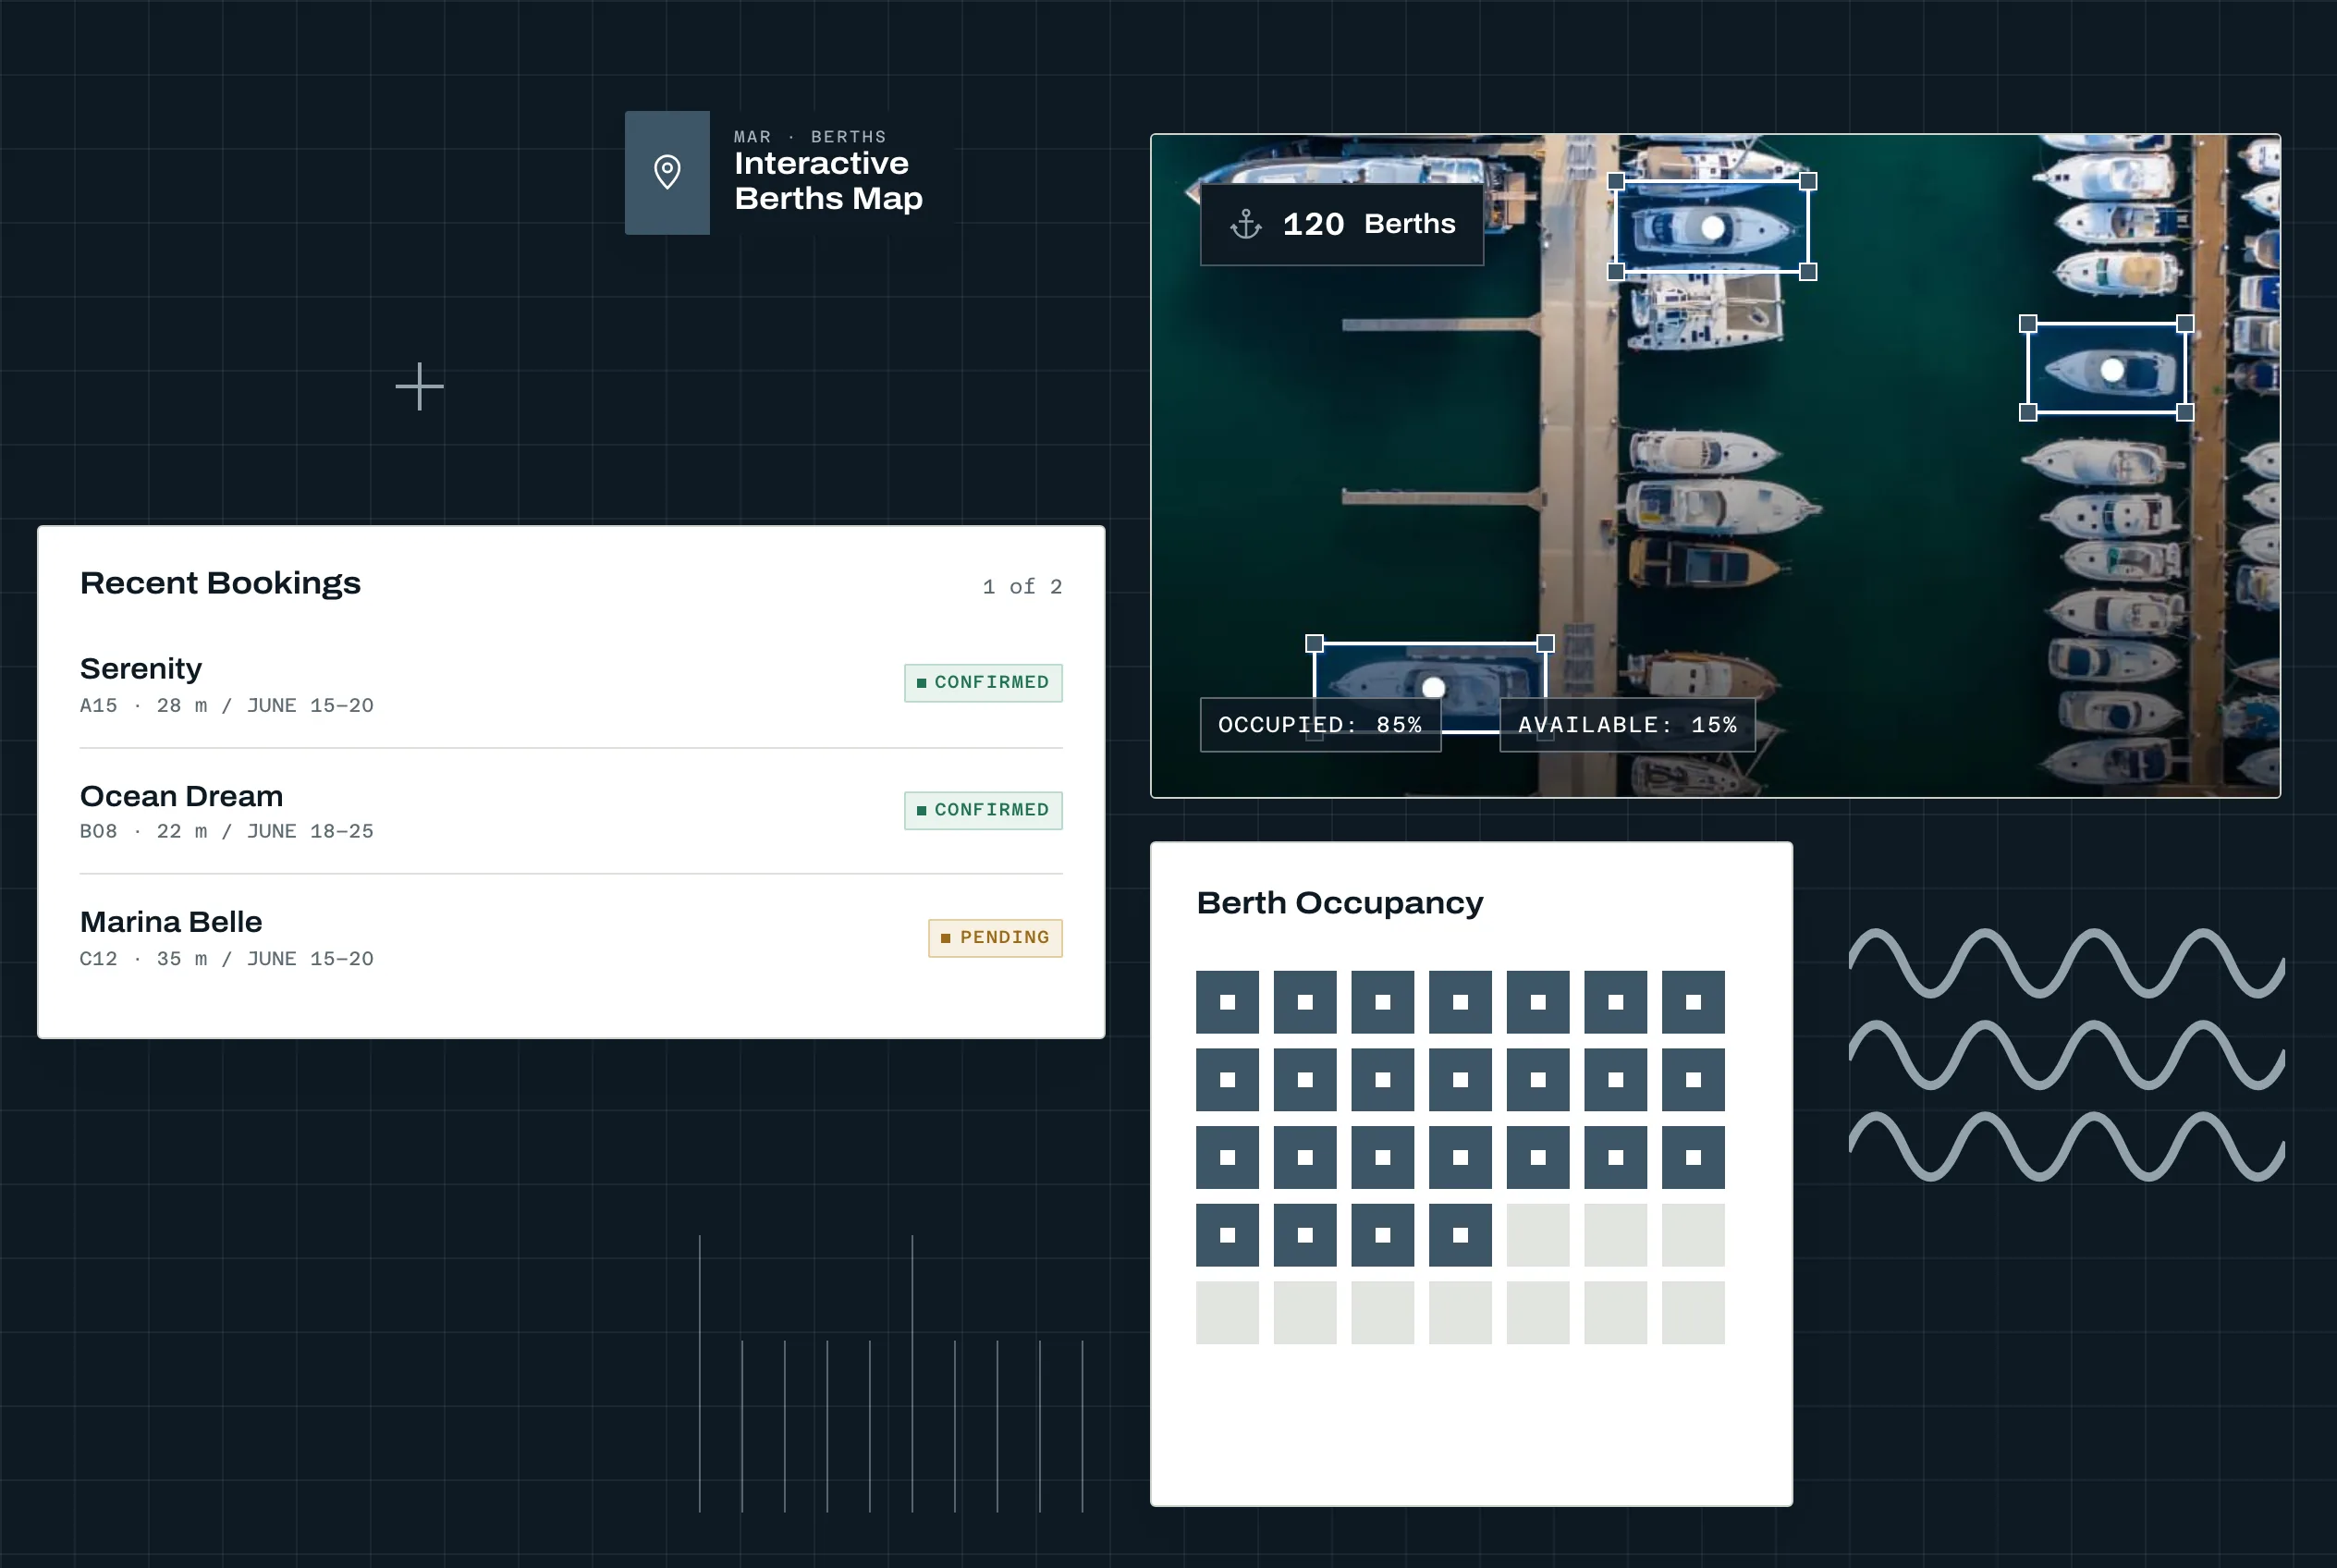
Task: Click the anchor icon beside 120 Berths
Action: click(x=1245, y=224)
